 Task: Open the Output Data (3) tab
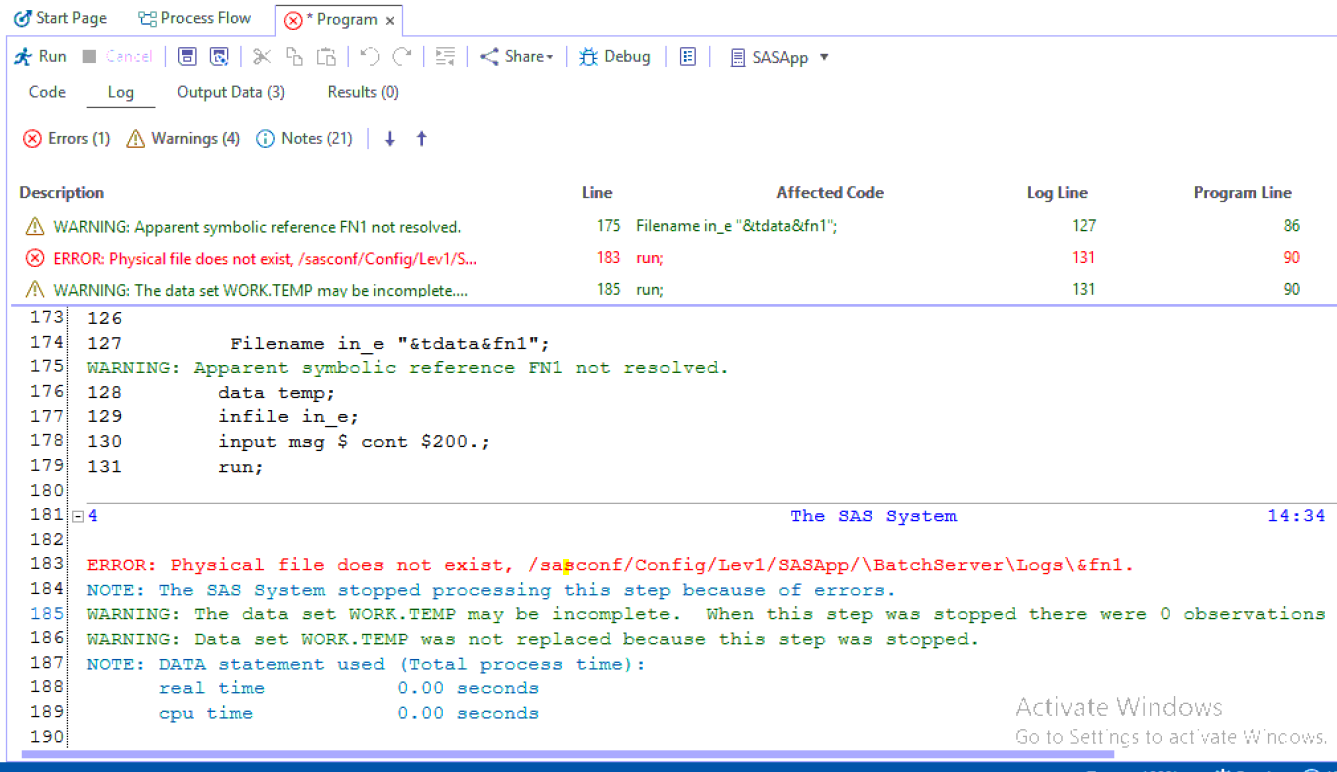click(x=231, y=92)
